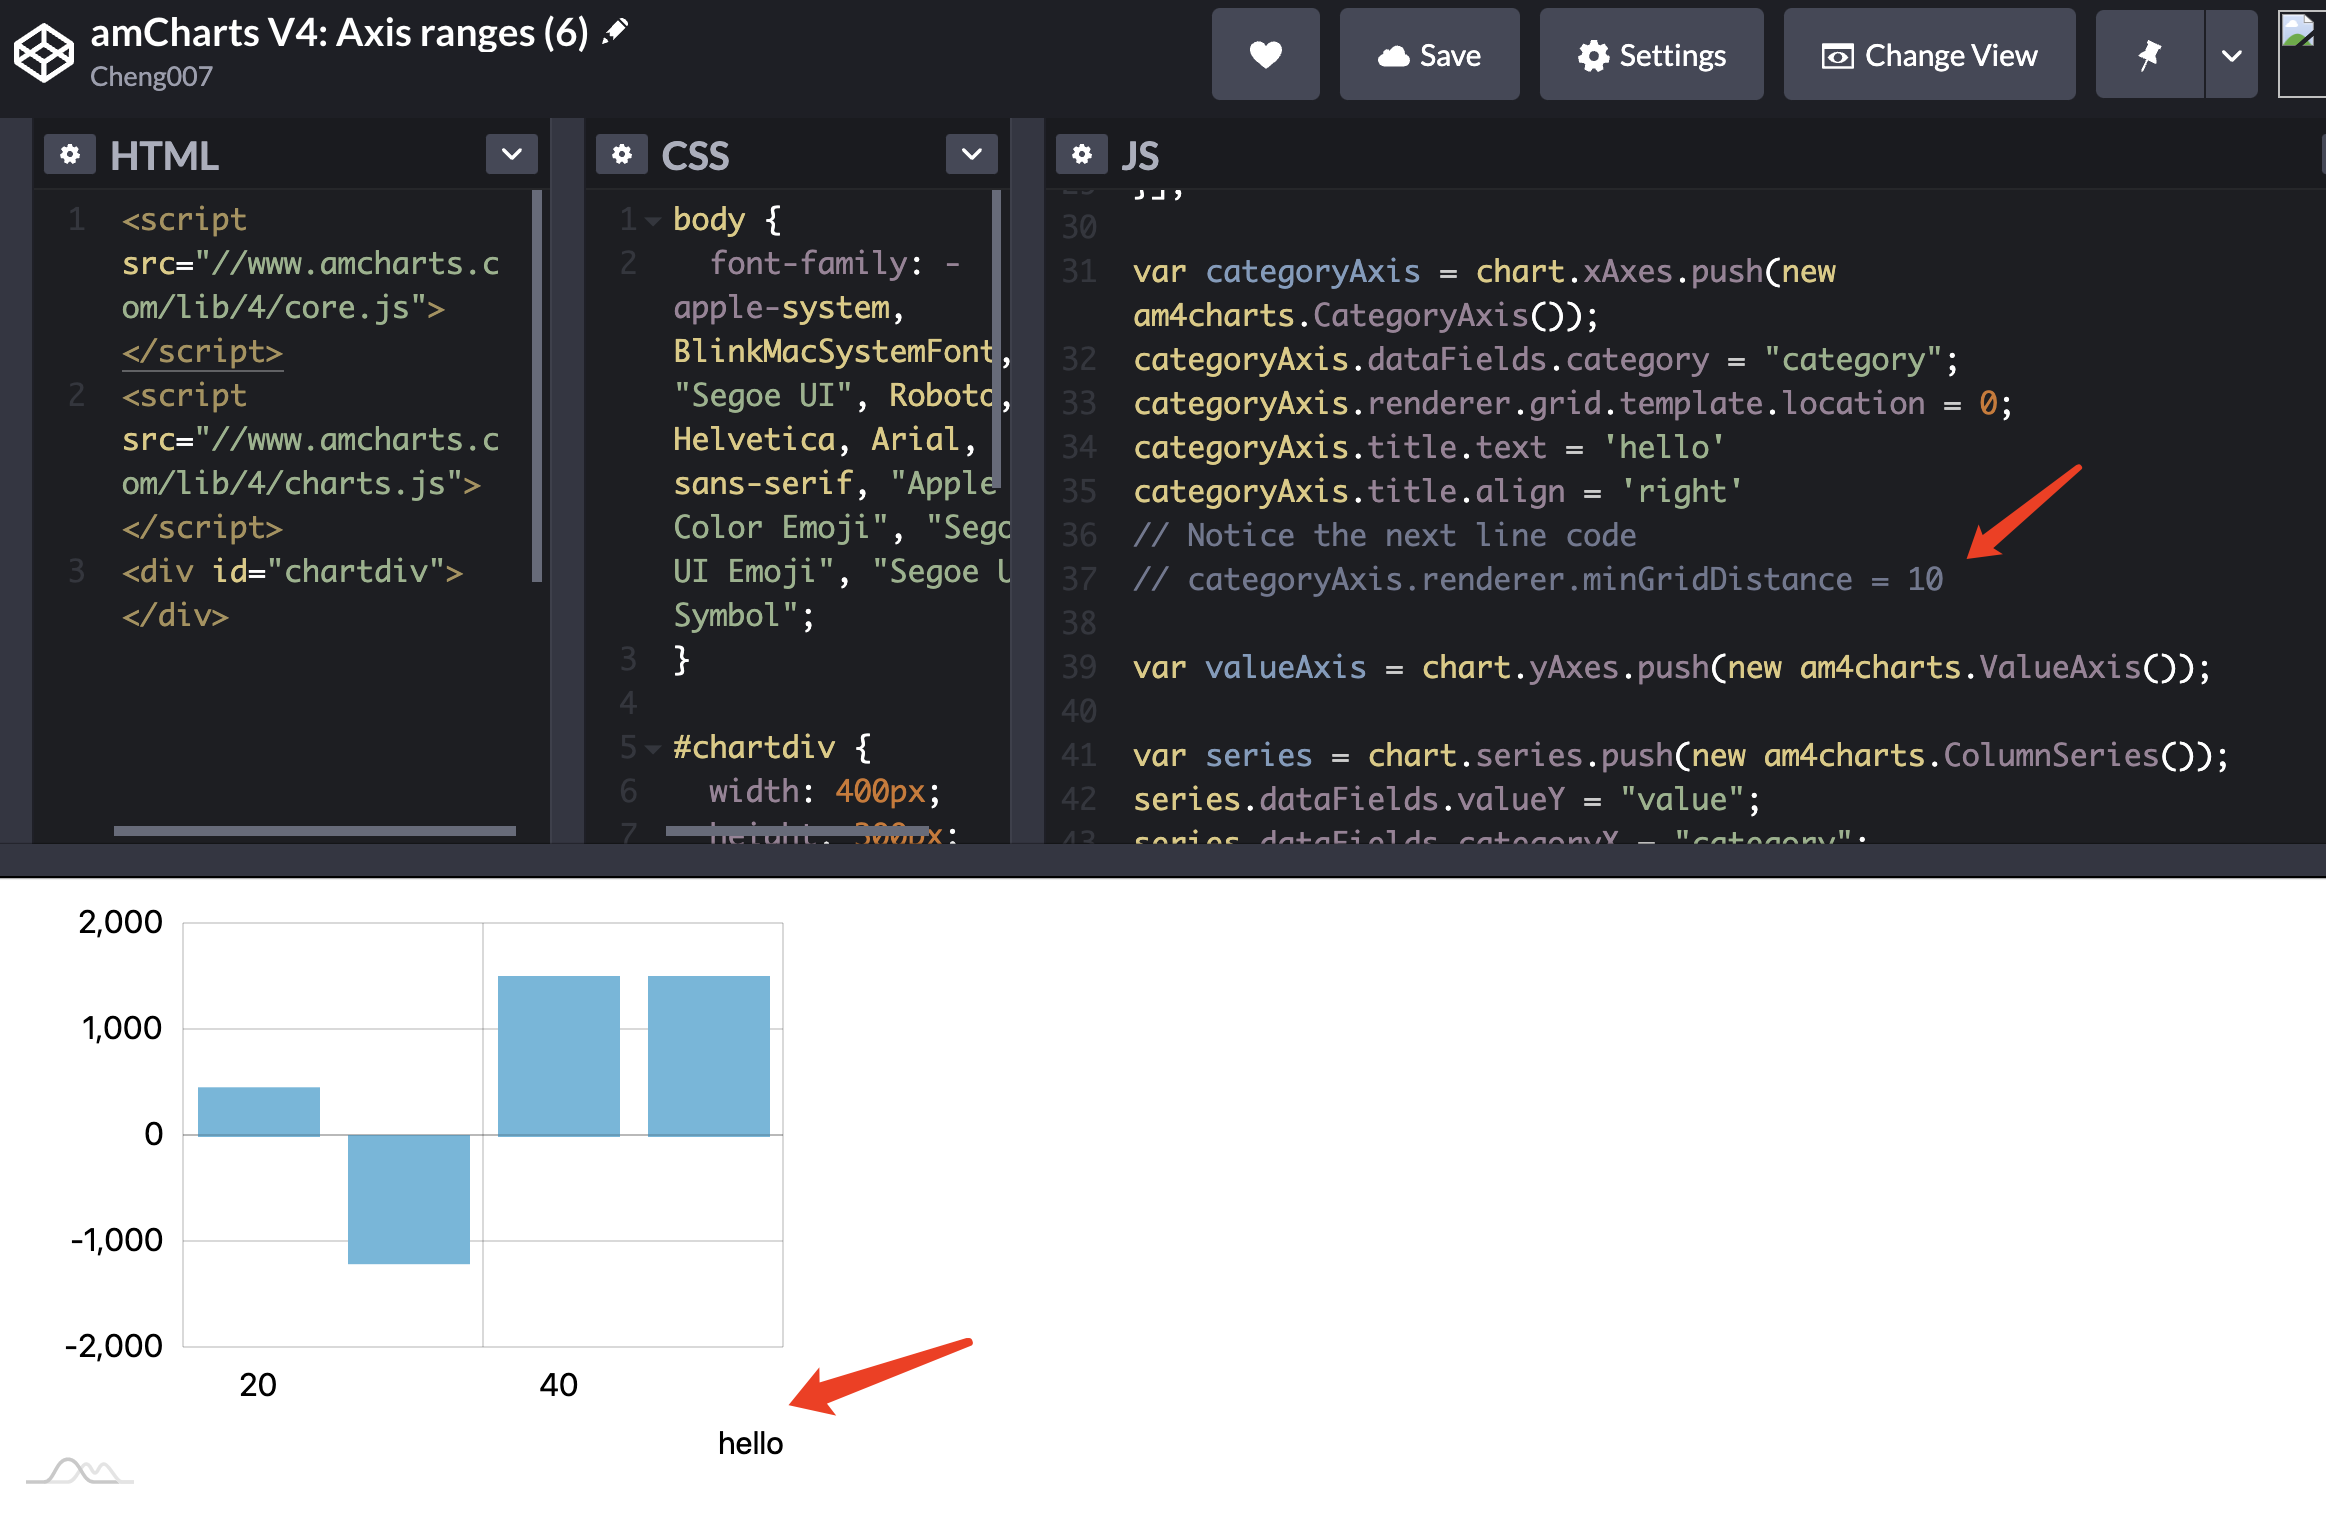Image resolution: width=2326 pixels, height=1526 pixels.
Task: Click the gear icon inside Settings button
Action: click(x=1595, y=55)
